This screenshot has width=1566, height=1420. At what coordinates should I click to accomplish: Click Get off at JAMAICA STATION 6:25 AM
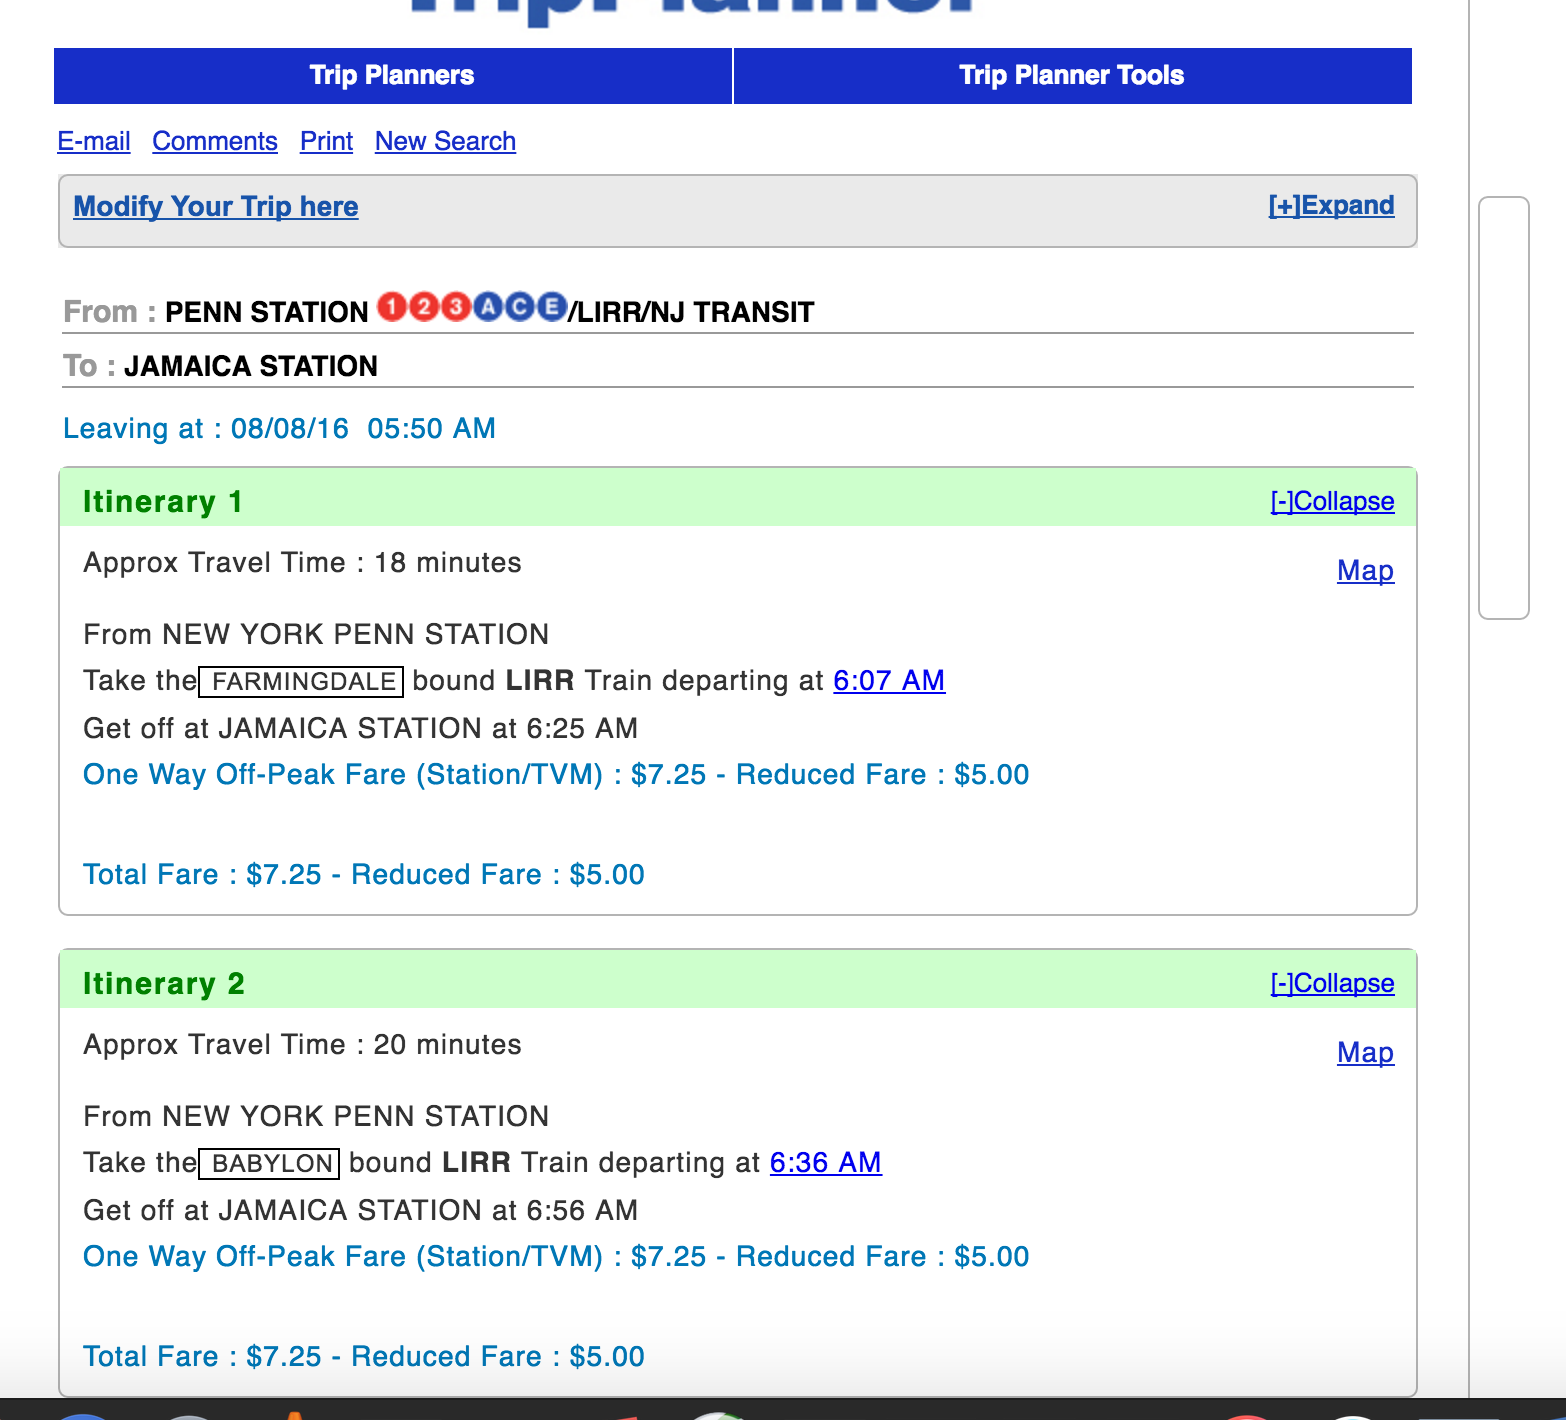(361, 728)
